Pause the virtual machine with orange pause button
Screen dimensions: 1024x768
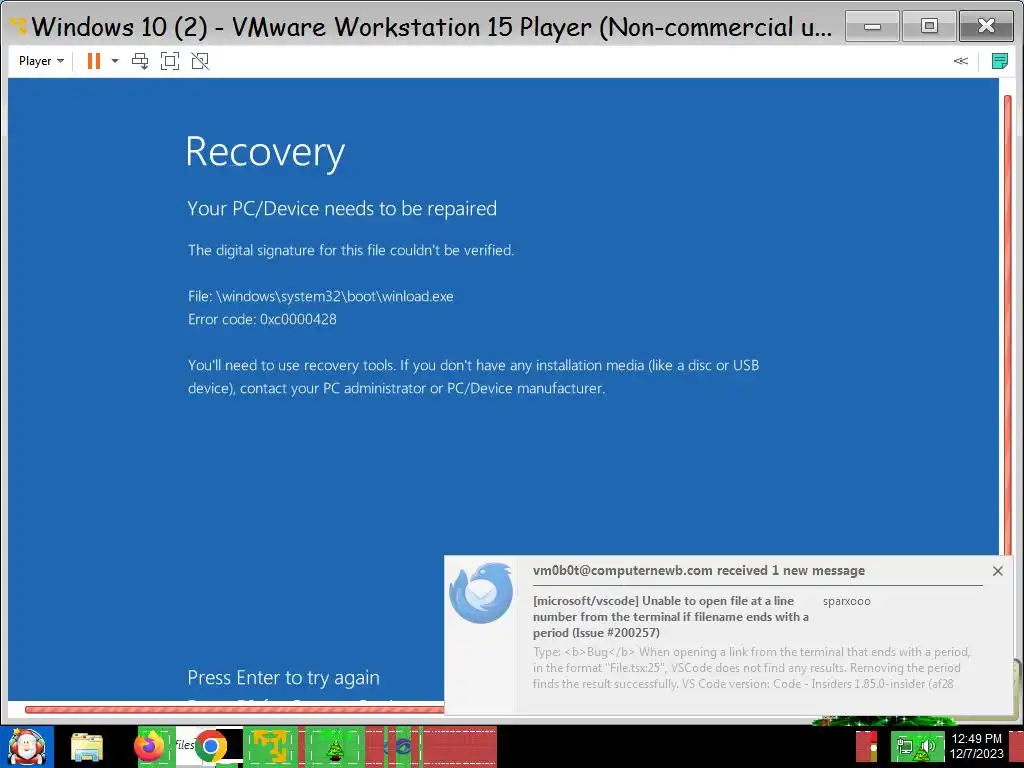pos(94,61)
